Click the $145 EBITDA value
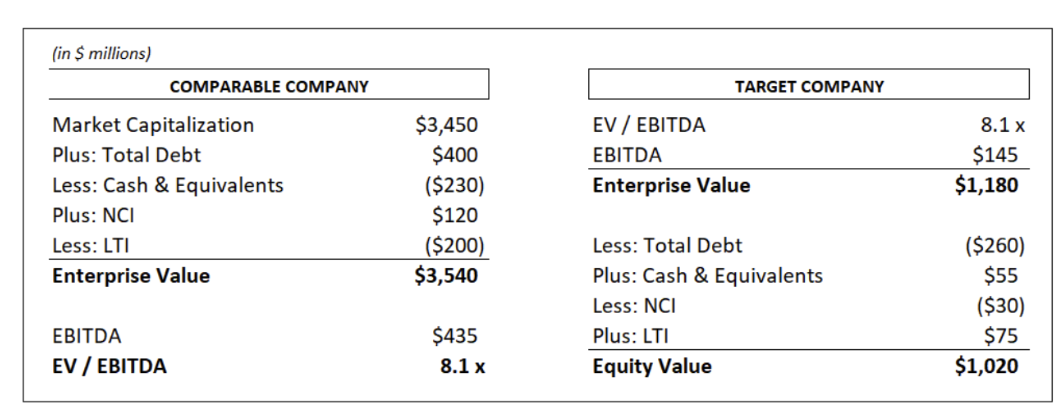The width and height of the screenshot is (1064, 418). point(995,155)
